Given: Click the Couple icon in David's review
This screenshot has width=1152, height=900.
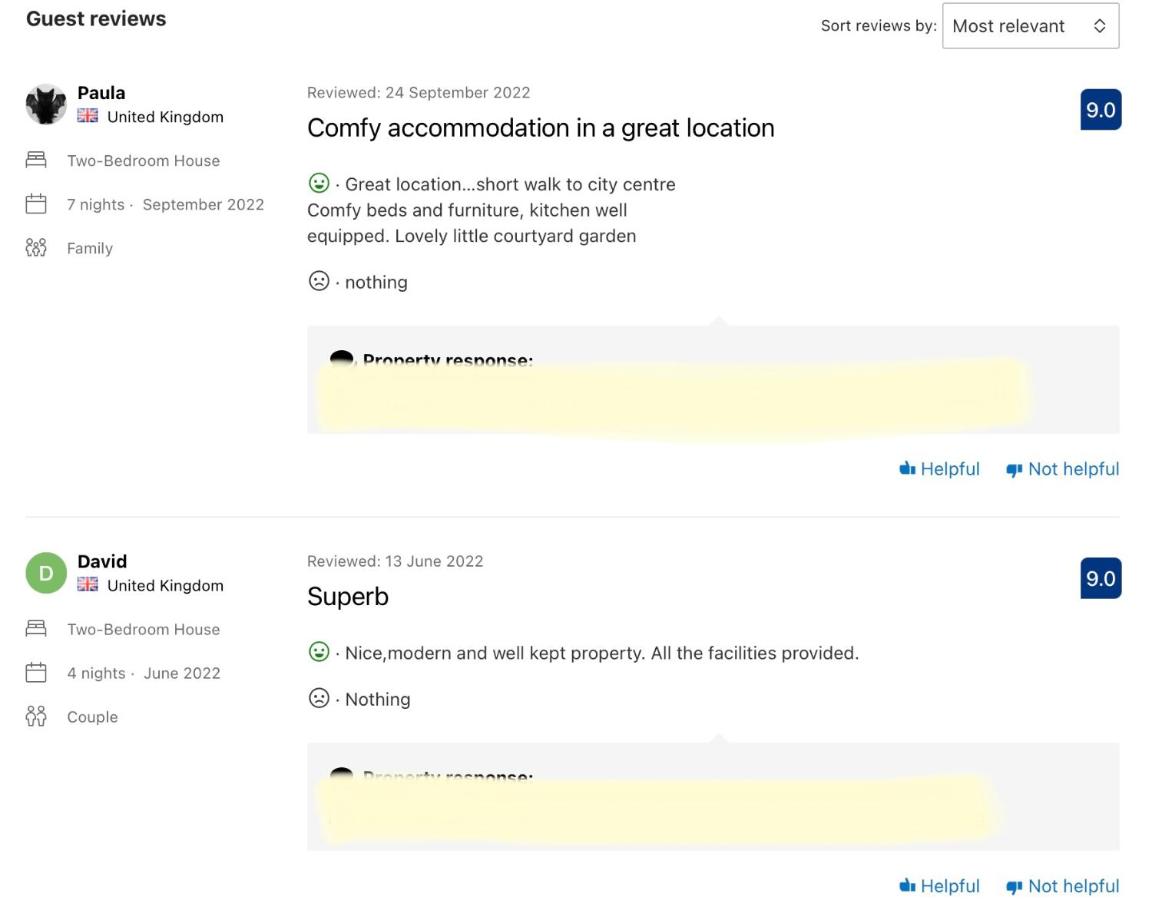Looking at the screenshot, I should 36,717.
